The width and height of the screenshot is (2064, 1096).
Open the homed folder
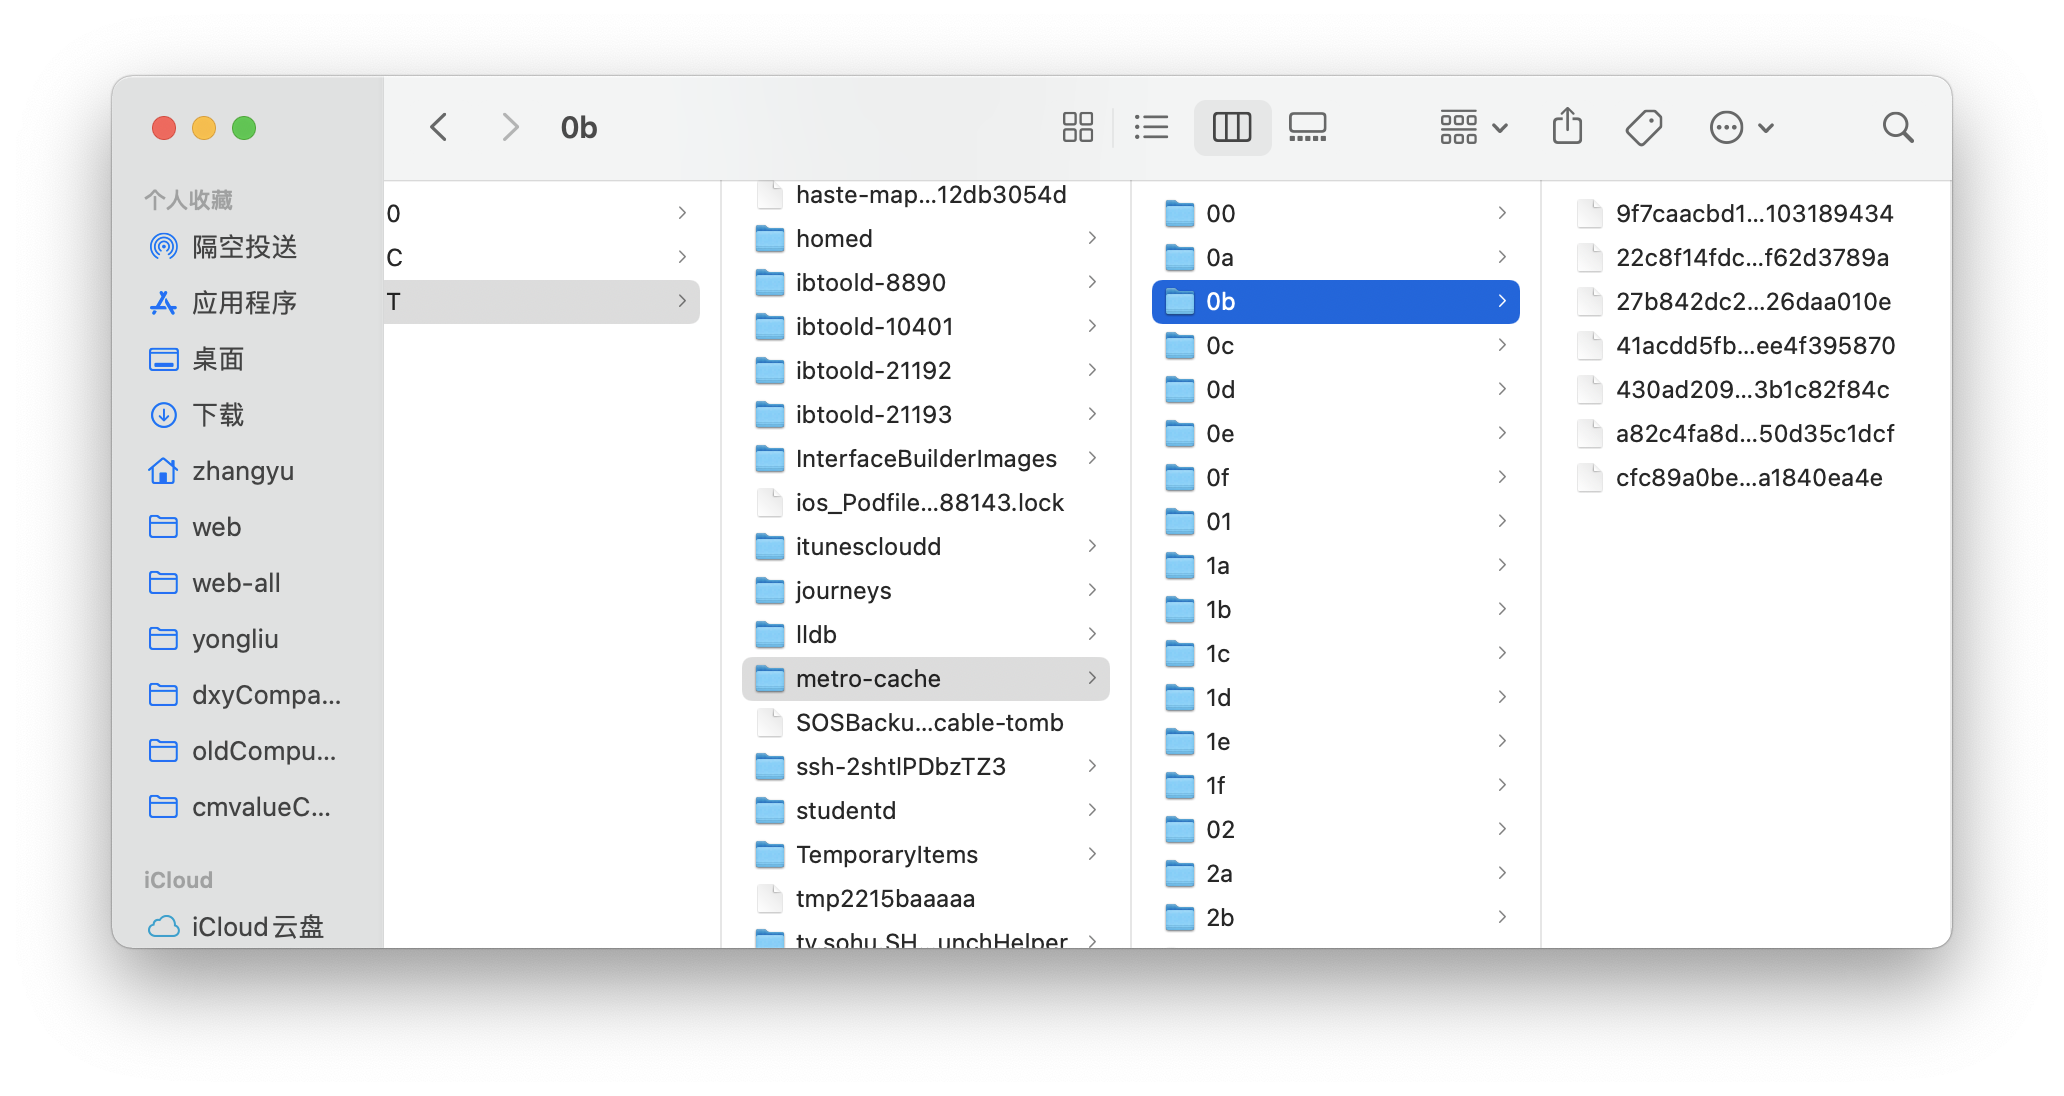pyautogui.click(x=835, y=239)
